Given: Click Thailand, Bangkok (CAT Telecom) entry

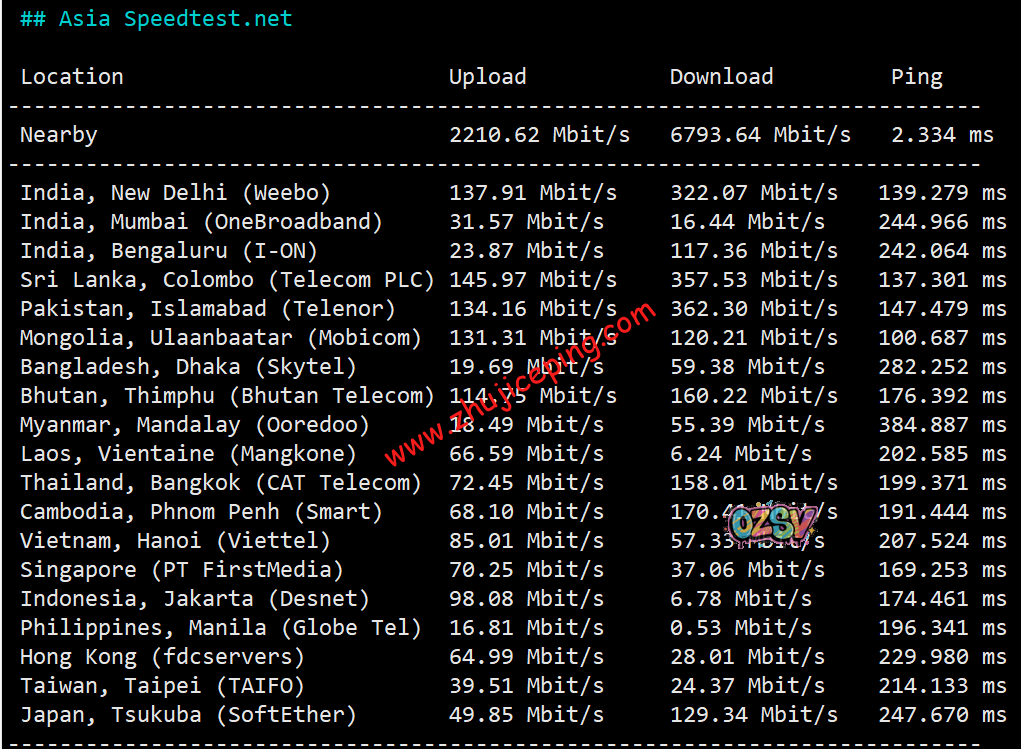Looking at the screenshot, I should (220, 483).
